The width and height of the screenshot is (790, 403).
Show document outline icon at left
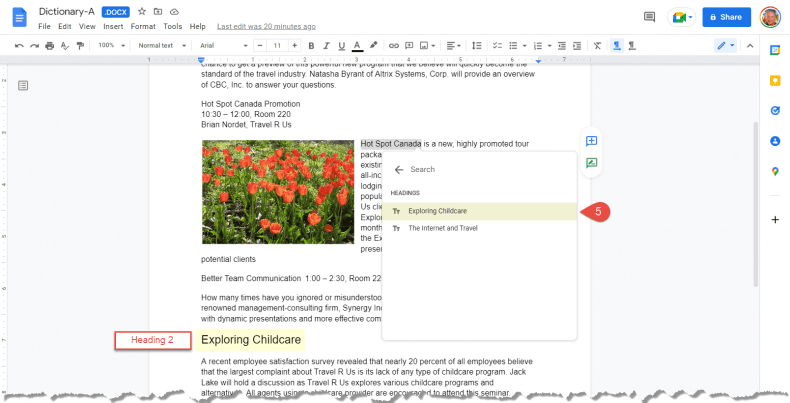coord(23,87)
